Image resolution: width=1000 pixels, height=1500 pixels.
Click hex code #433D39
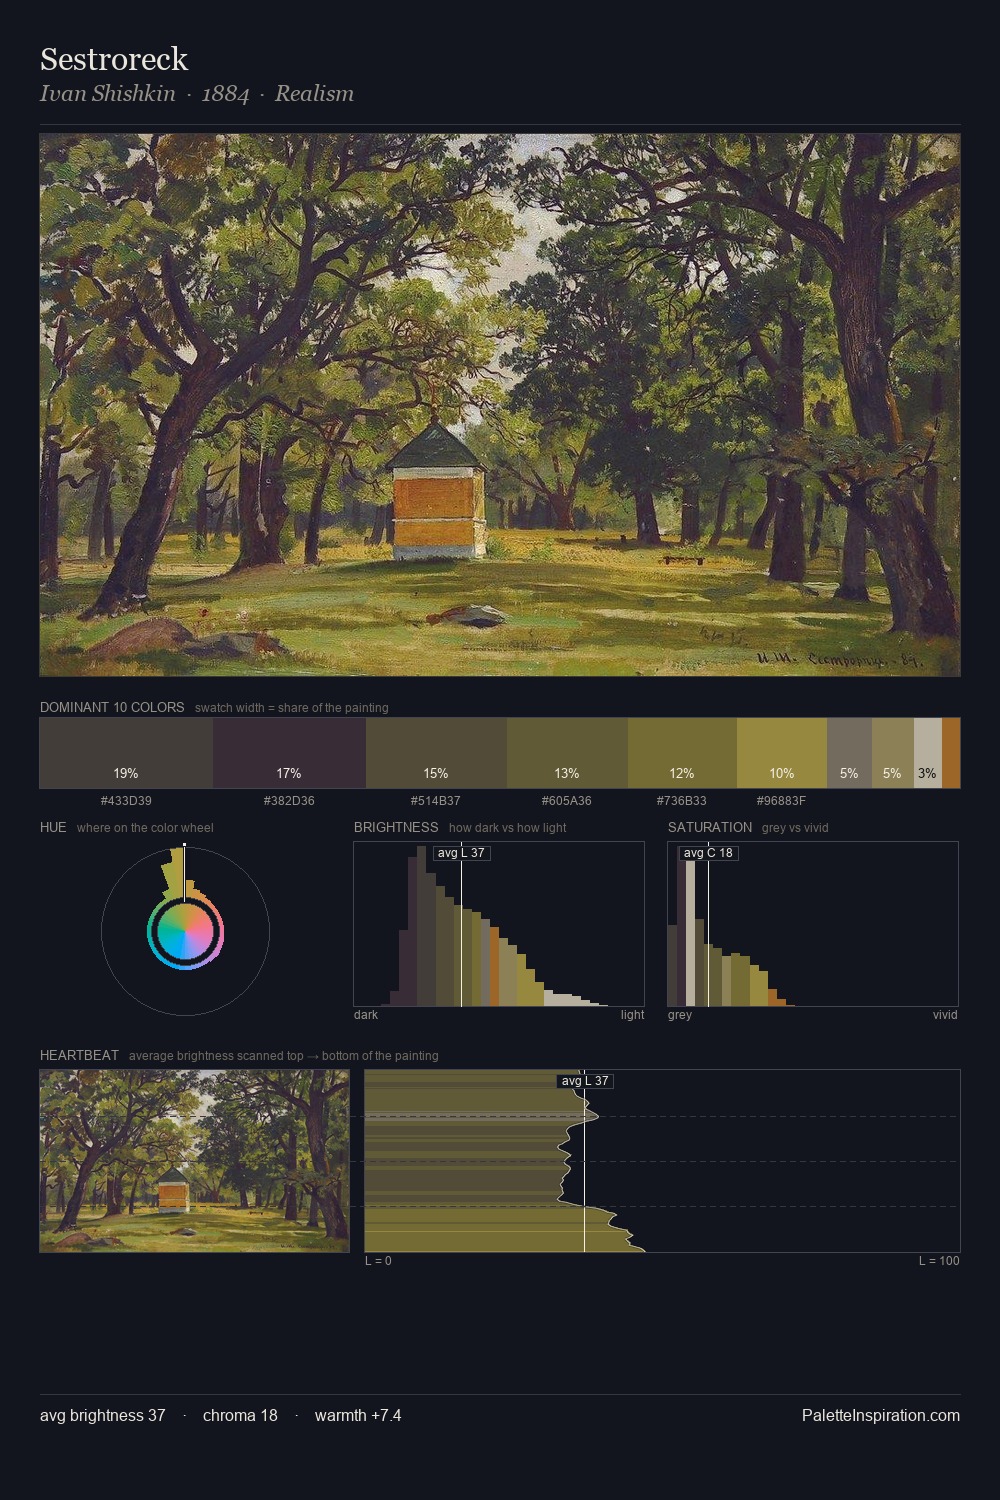click(126, 801)
